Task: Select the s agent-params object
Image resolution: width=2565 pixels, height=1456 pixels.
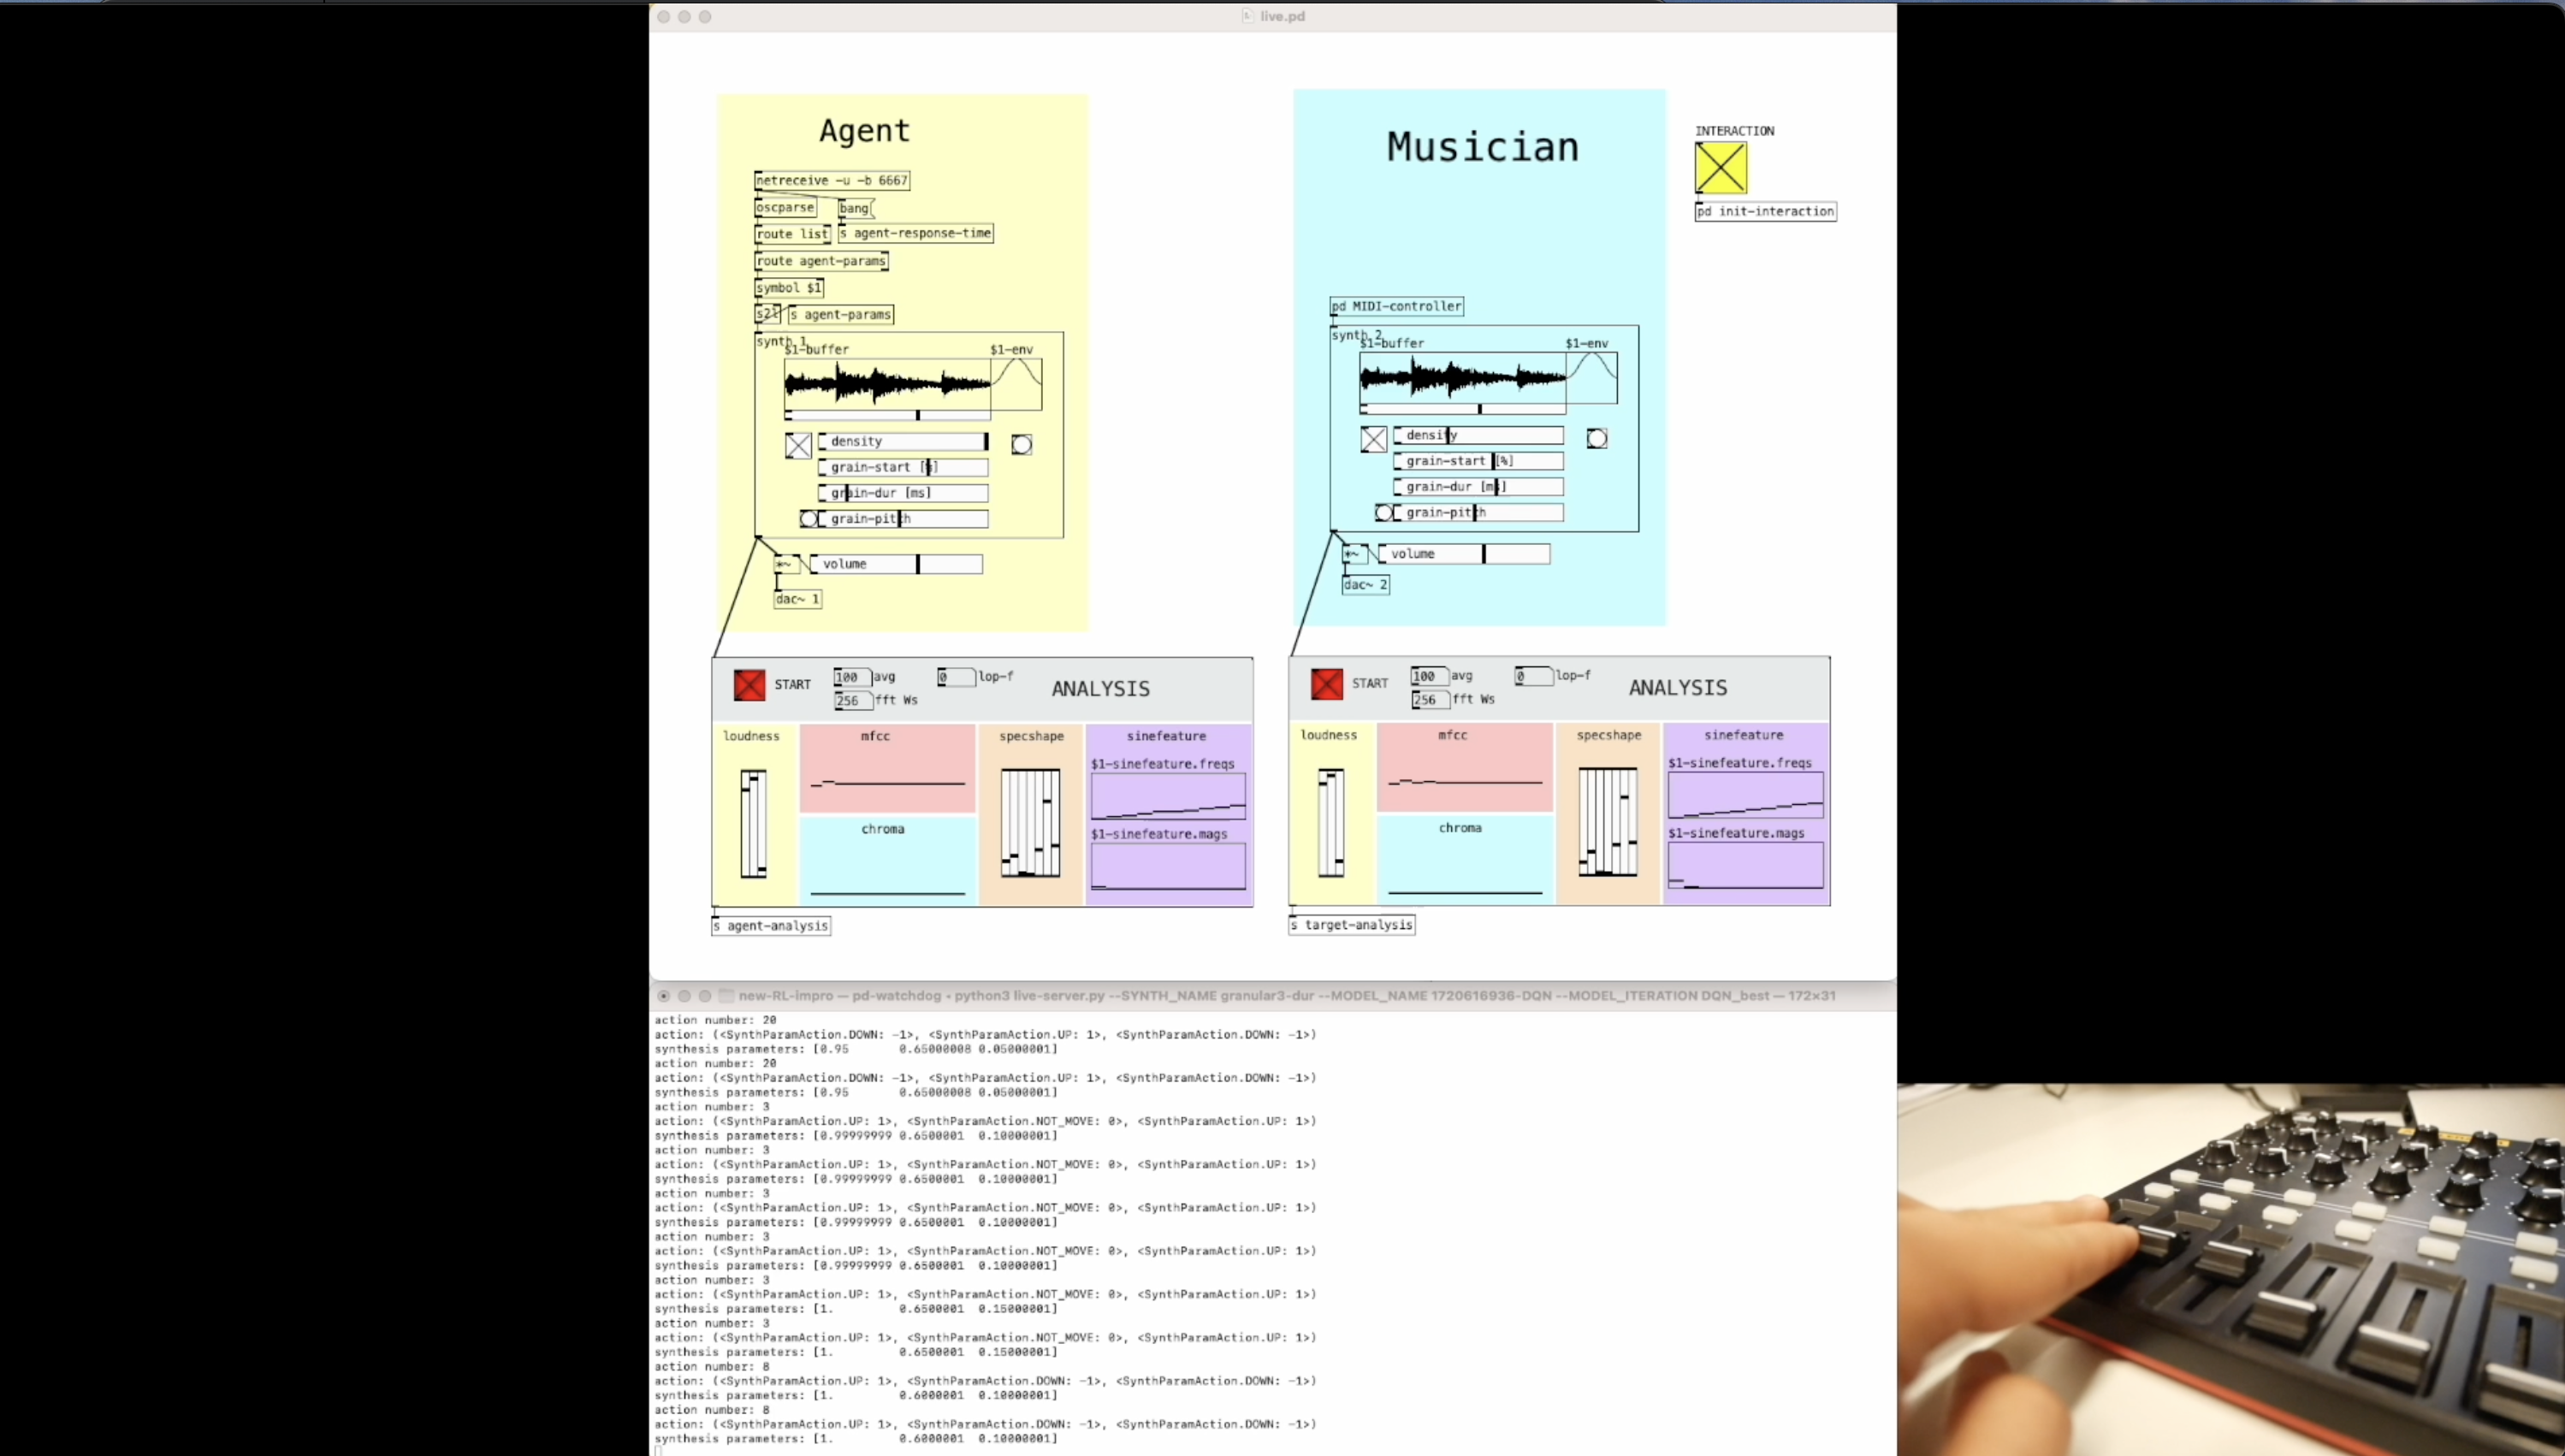Action: pos(841,315)
